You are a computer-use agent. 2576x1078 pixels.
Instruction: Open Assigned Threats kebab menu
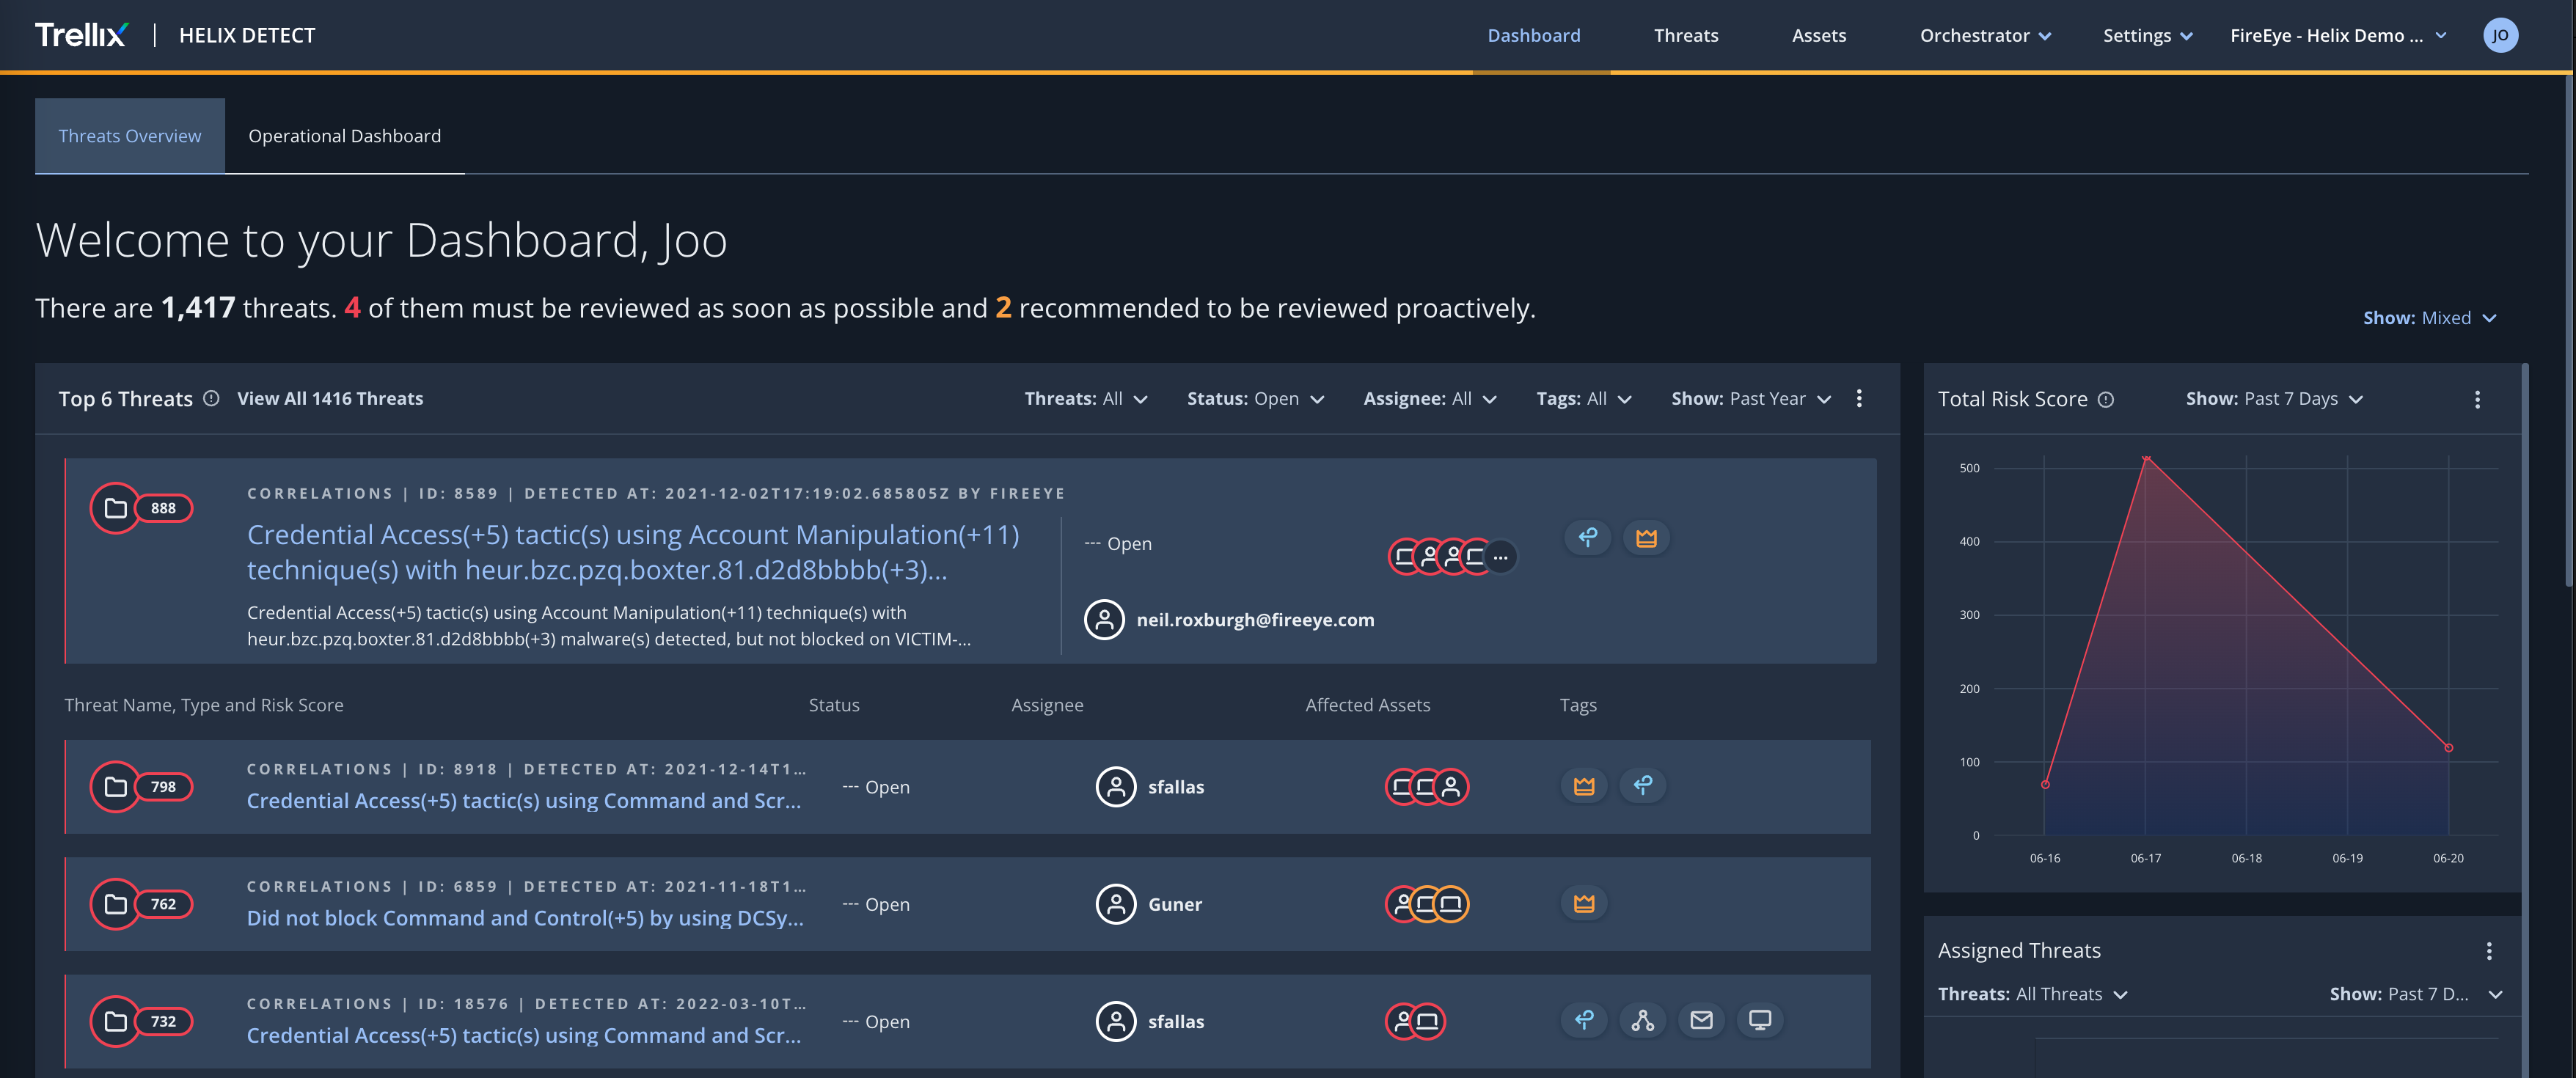[x=2489, y=950]
